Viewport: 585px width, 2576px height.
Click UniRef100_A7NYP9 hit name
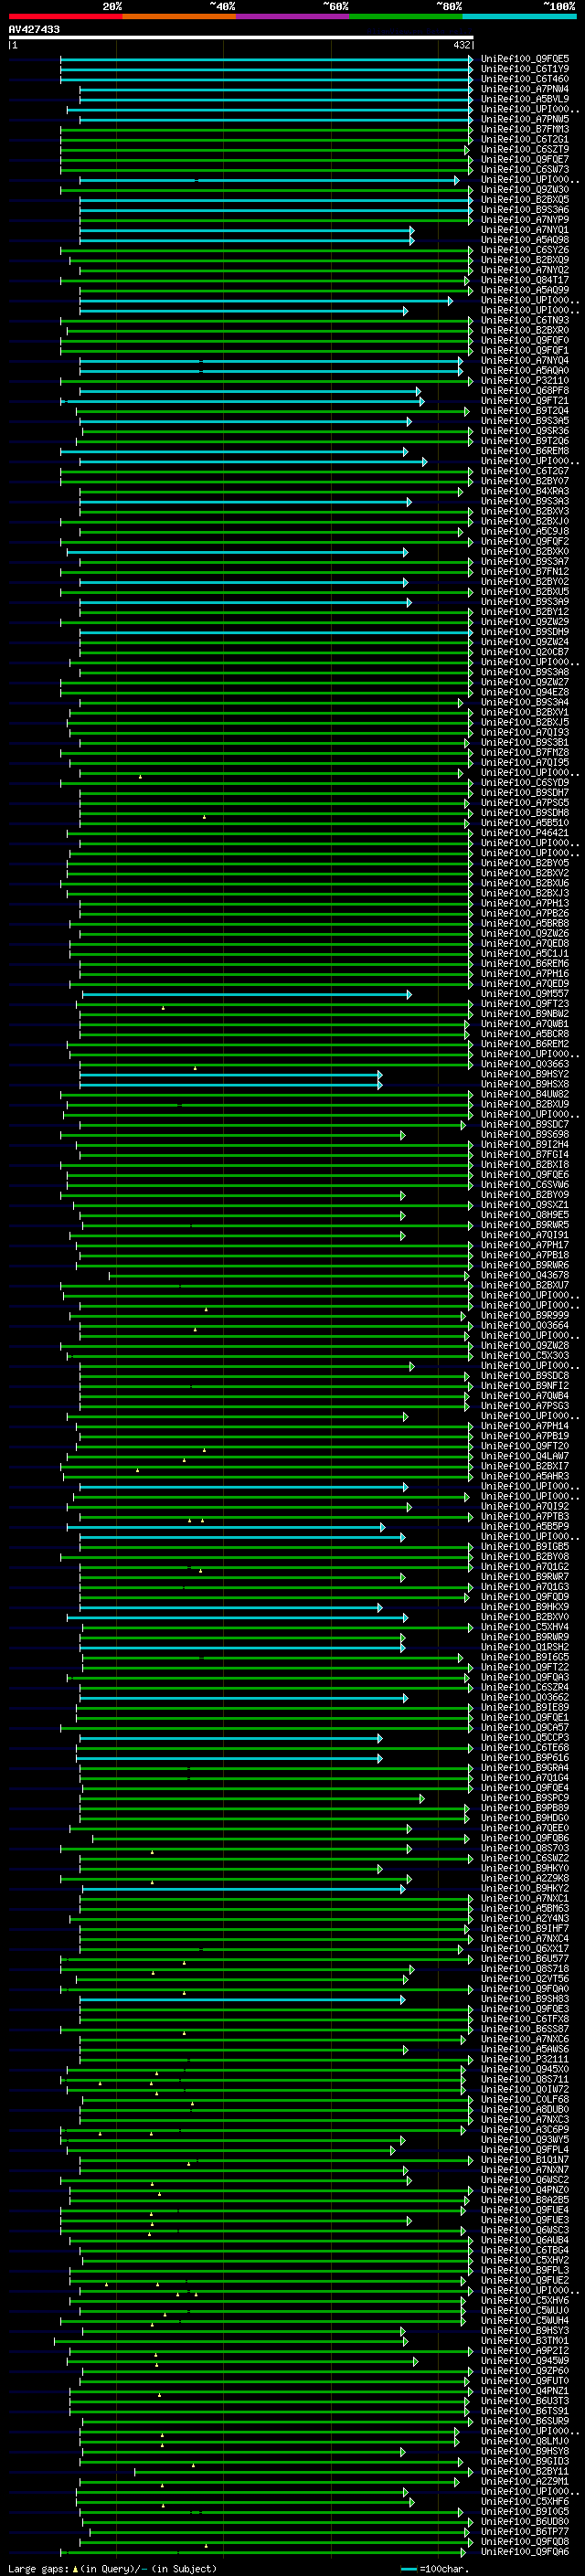point(525,219)
